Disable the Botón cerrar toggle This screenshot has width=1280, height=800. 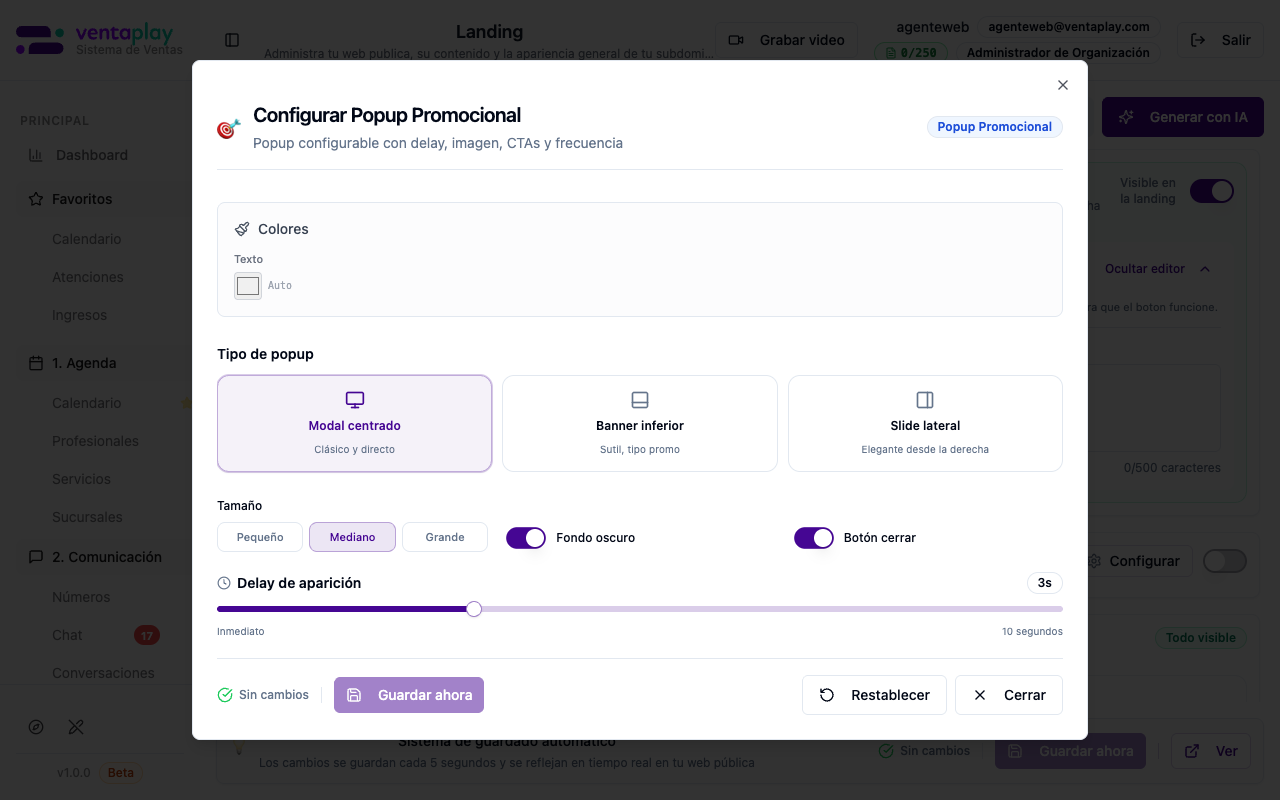coord(814,537)
